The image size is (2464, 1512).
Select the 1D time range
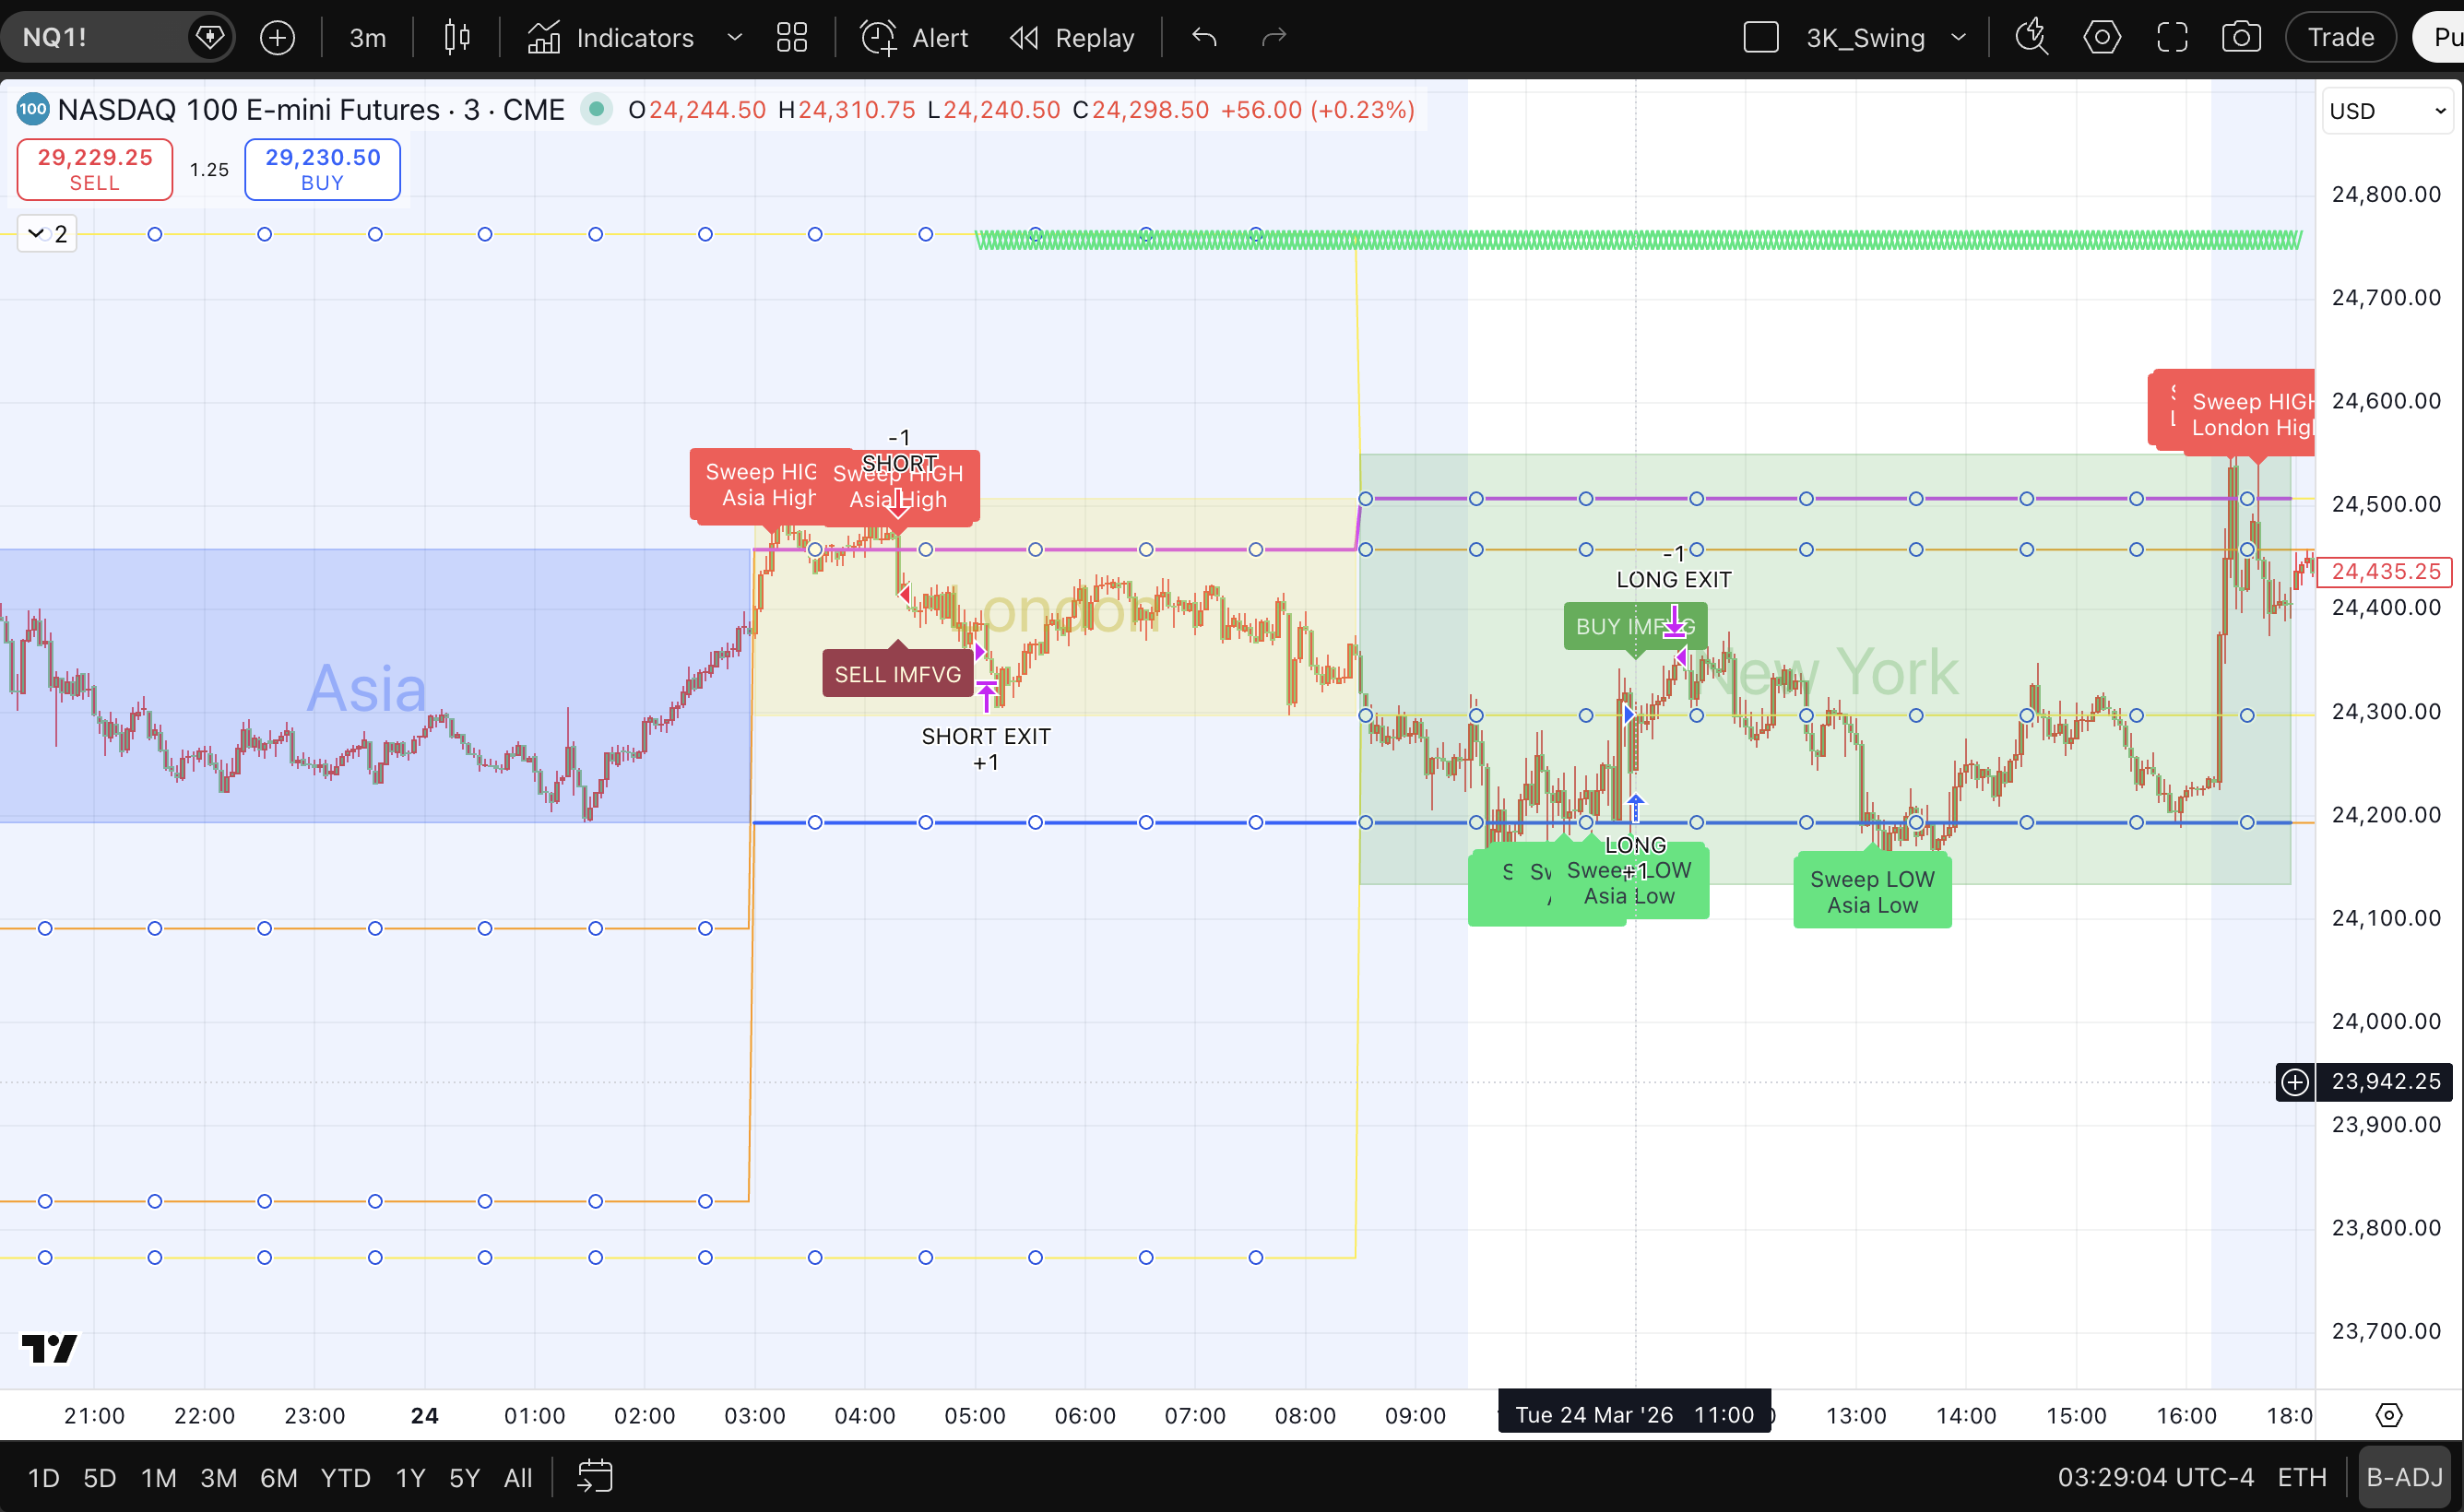(43, 1477)
